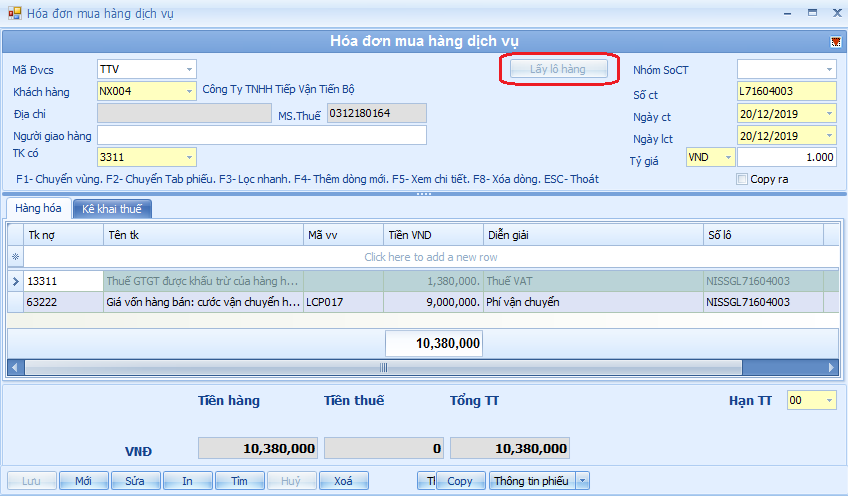848x496 pixels.
Task: Click the partially hidden button left of Copy
Action: (x=427, y=480)
